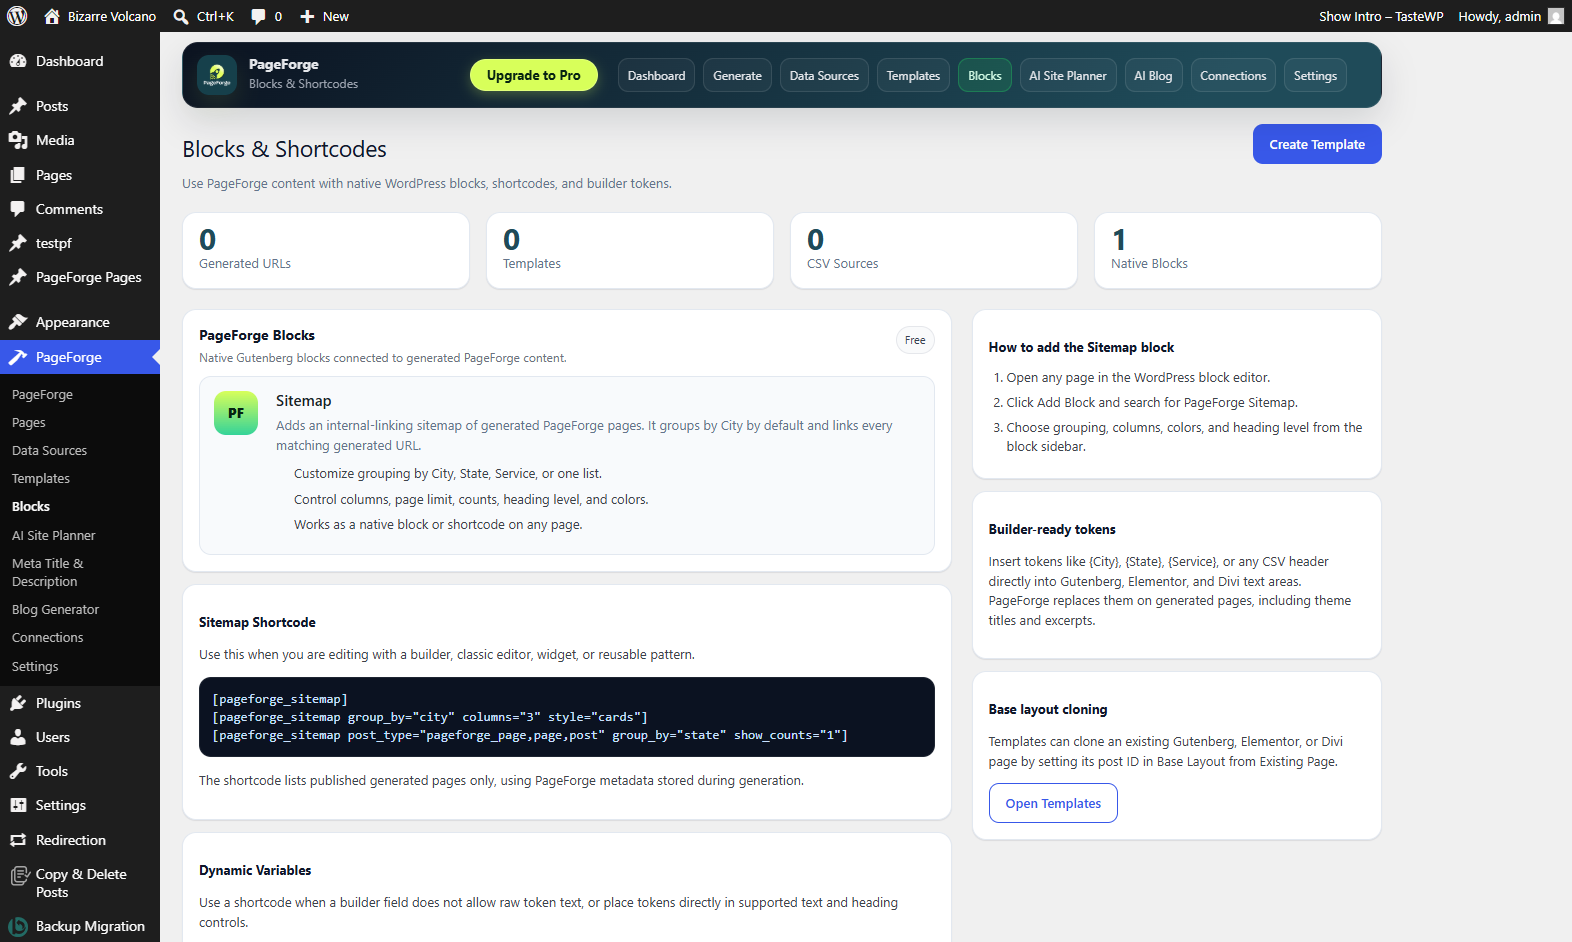The image size is (1572, 942).
Task: Click the CSV Sources stat card
Action: pos(934,251)
